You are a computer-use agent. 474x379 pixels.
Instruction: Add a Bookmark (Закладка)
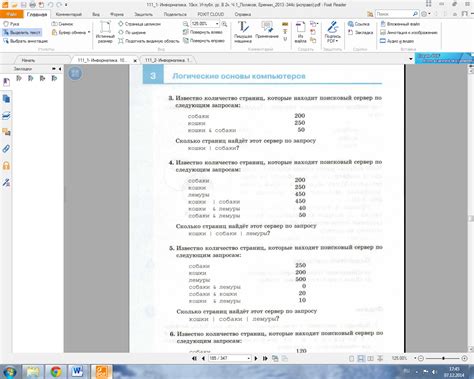360,32
